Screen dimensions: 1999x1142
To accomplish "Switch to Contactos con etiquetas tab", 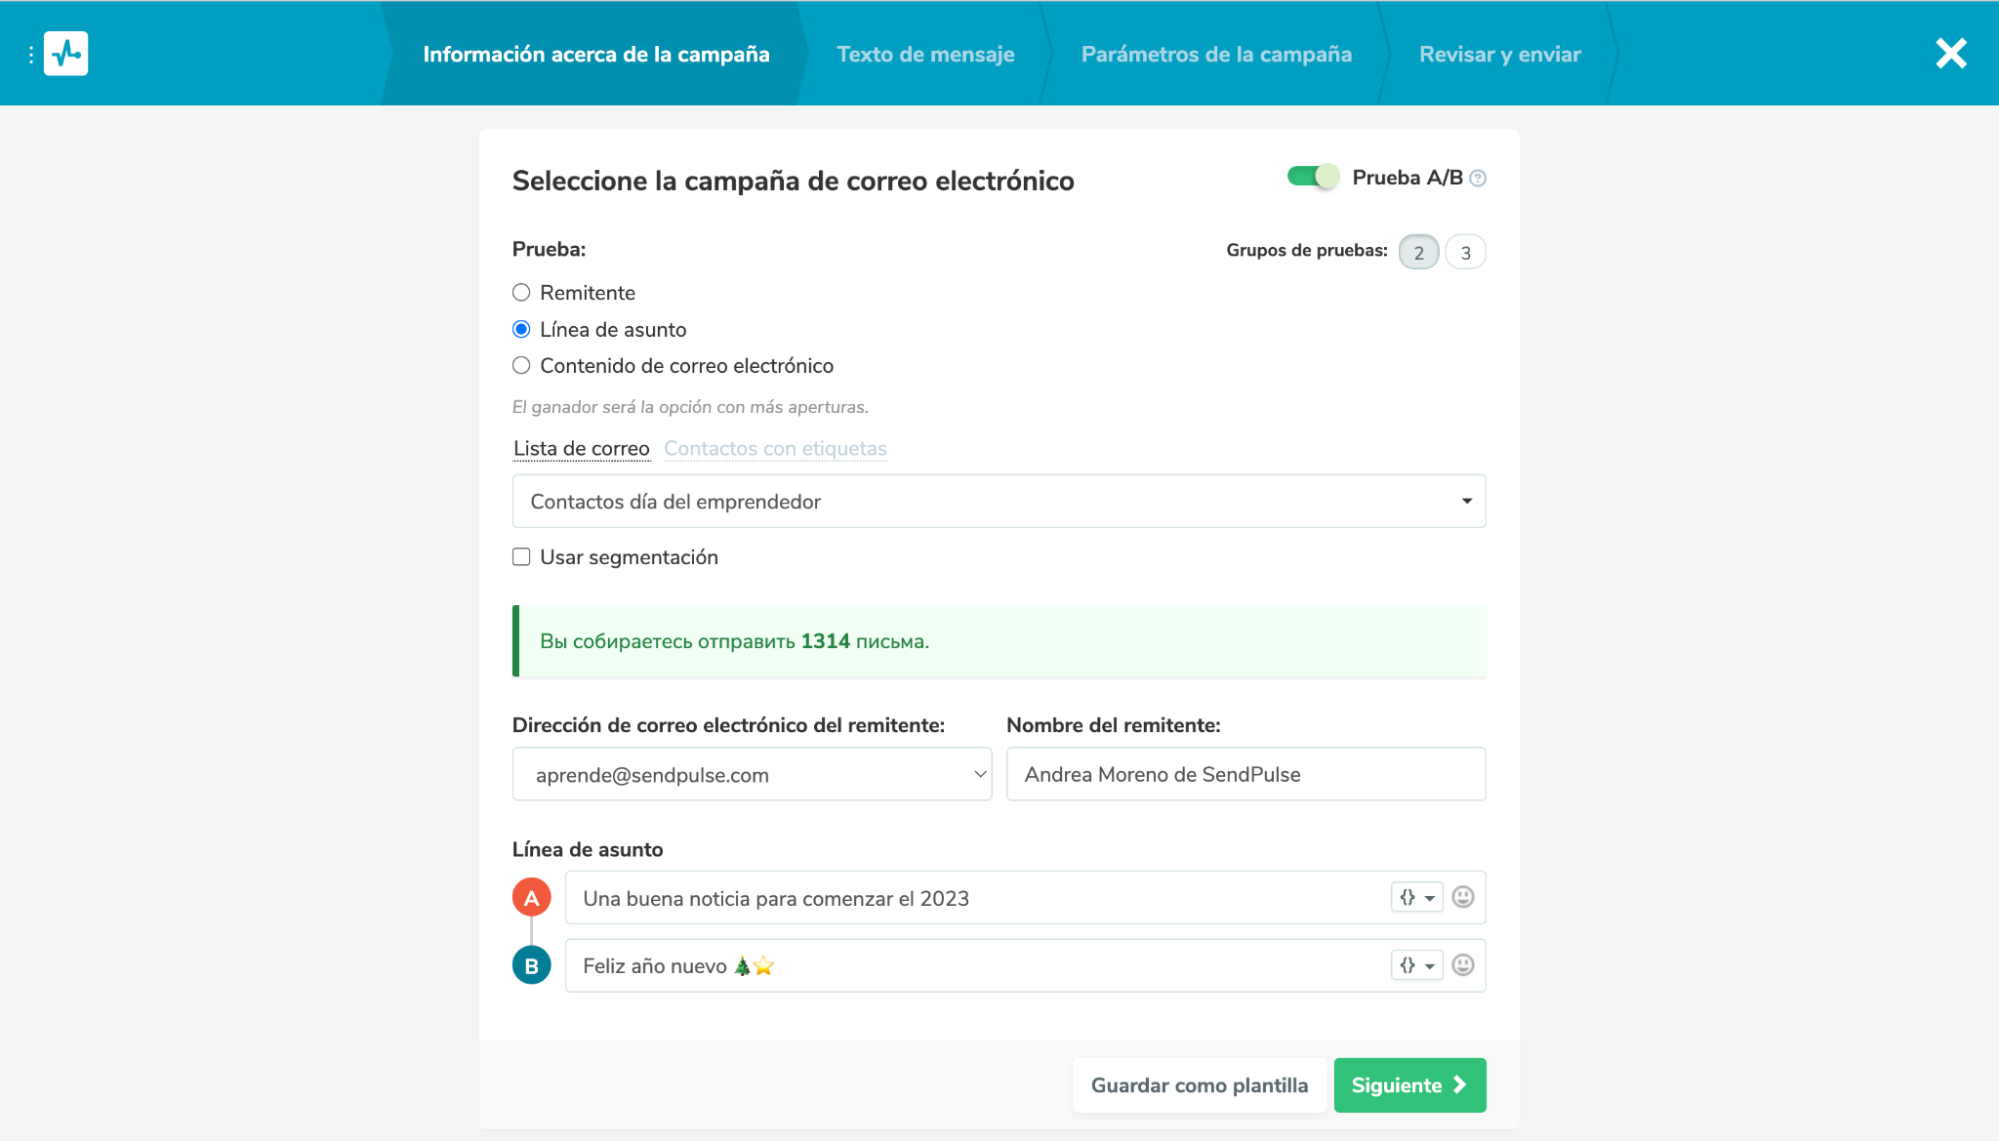I will pyautogui.click(x=775, y=449).
